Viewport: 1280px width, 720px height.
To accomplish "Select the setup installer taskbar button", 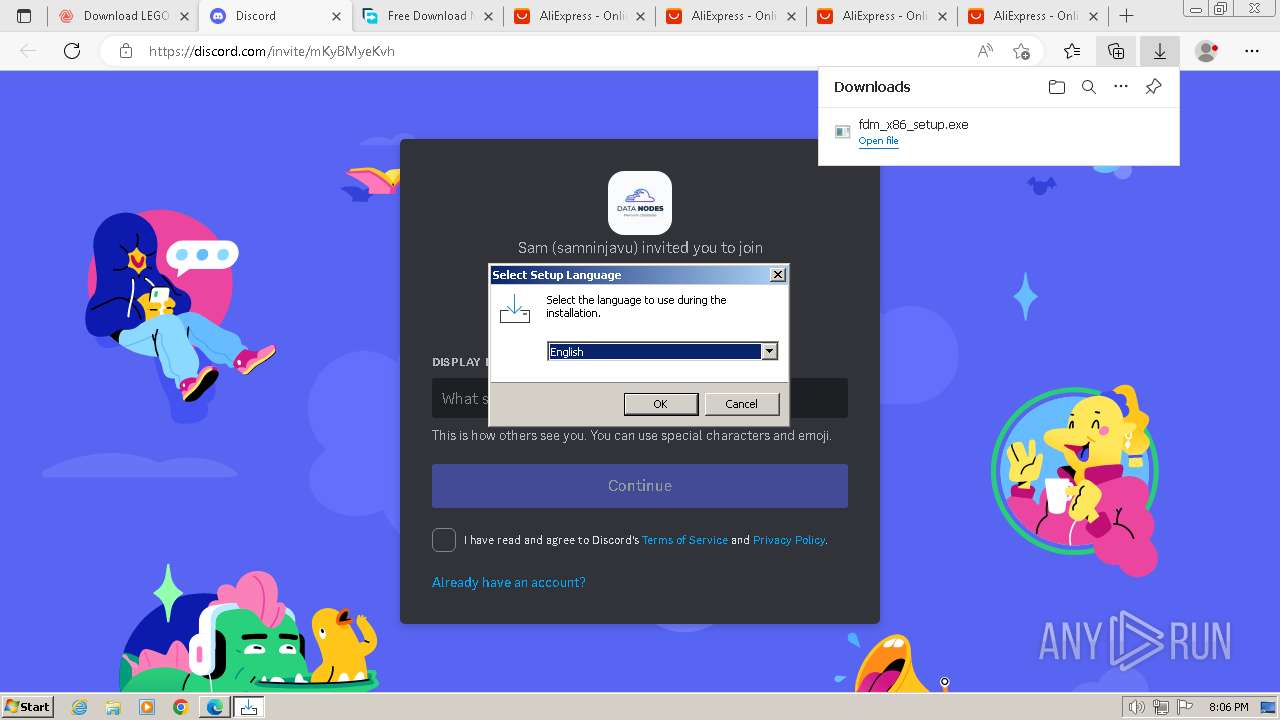I will click(249, 707).
